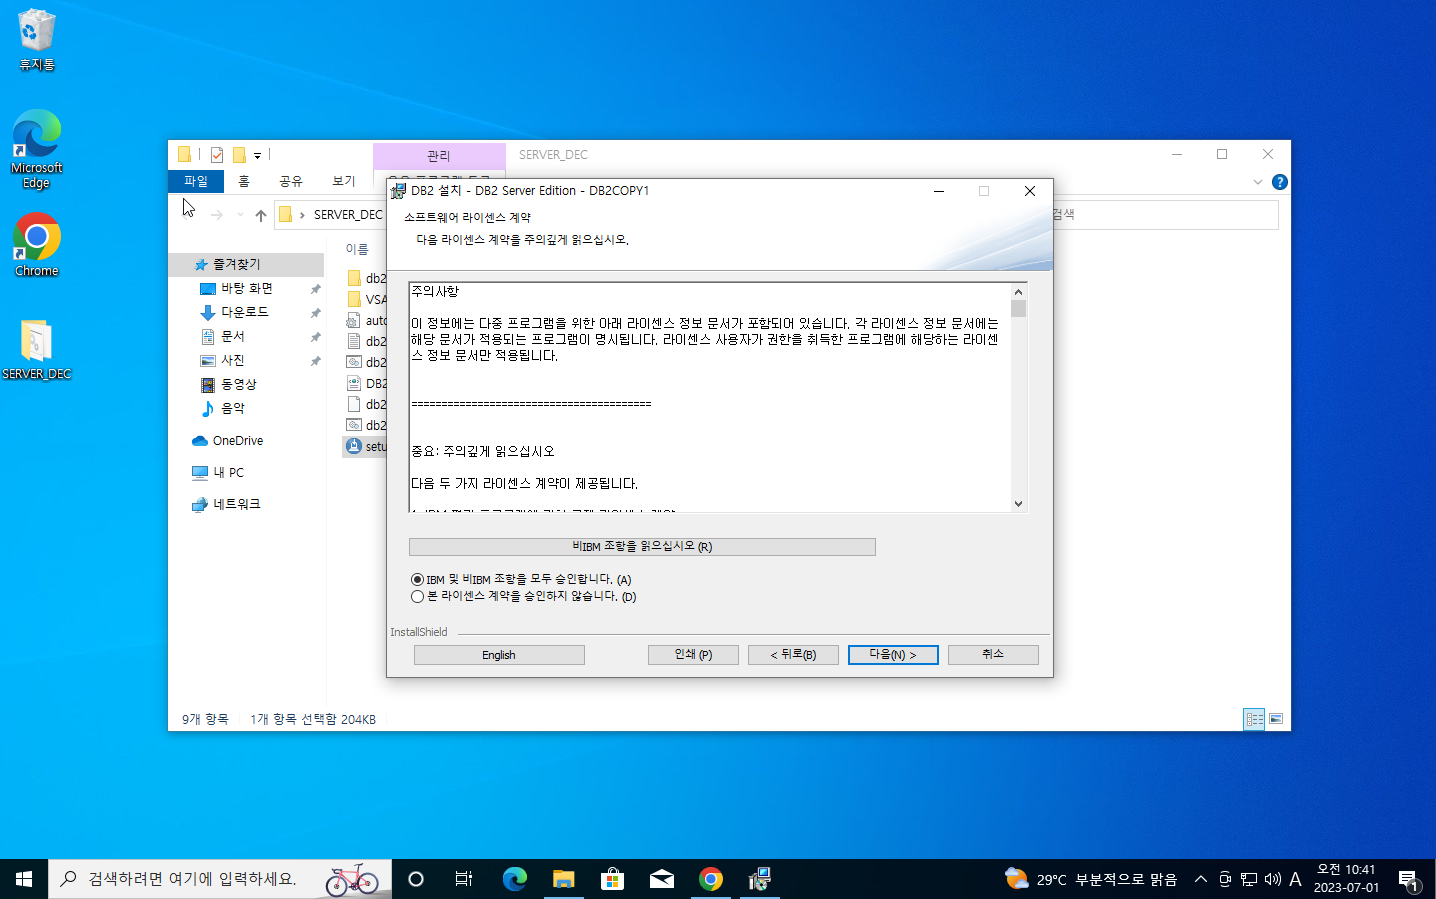The height and width of the screenshot is (899, 1436).
Task: Select the setup file icon in Explorer
Action: coord(353,446)
